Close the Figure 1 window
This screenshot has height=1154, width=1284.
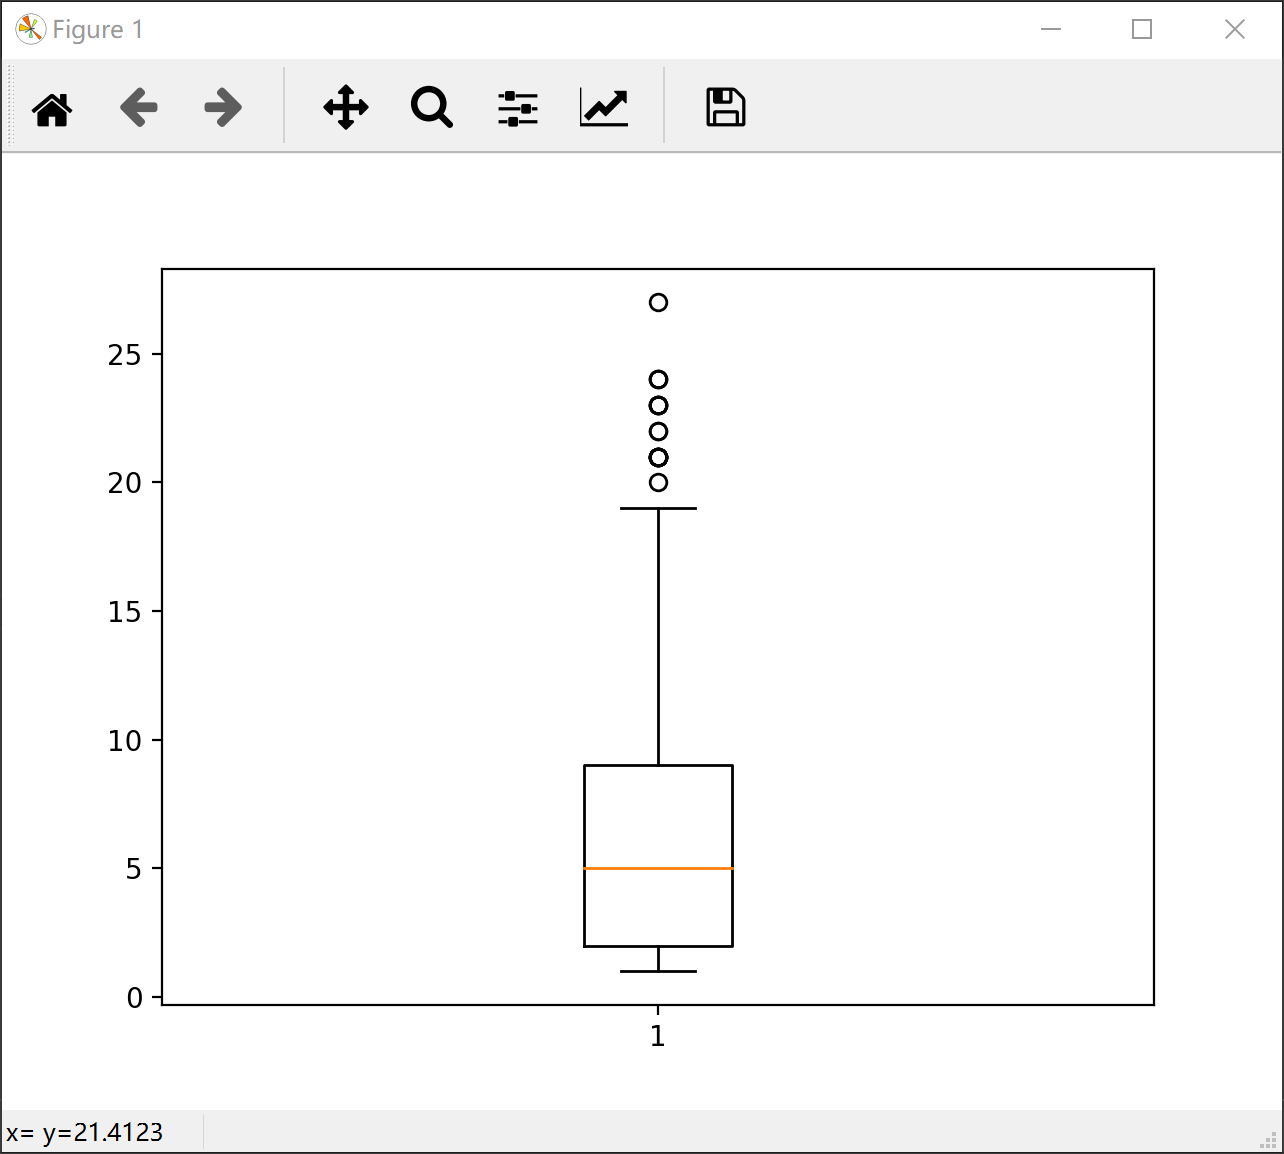[x=1235, y=29]
